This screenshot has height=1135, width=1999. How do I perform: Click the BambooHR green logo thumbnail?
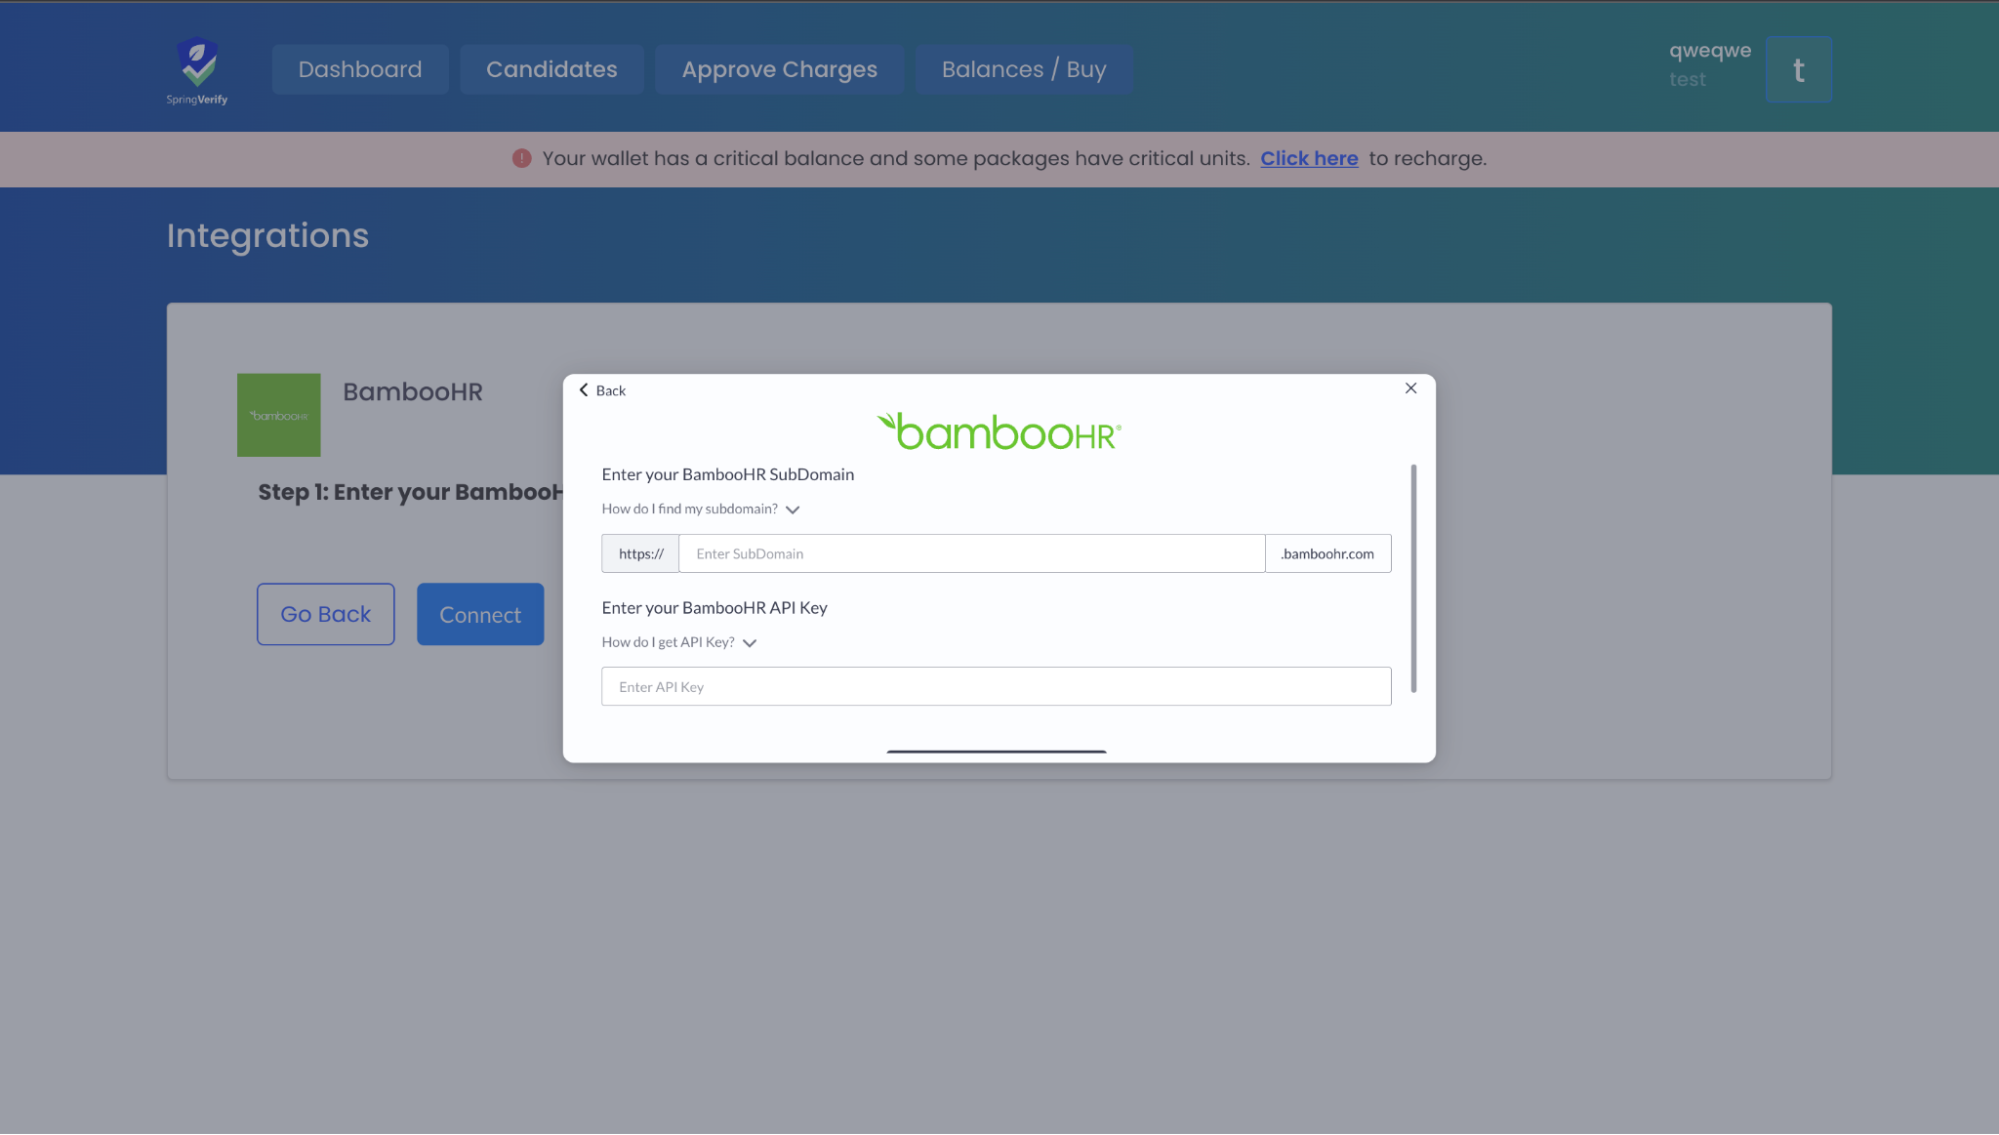(x=278, y=415)
